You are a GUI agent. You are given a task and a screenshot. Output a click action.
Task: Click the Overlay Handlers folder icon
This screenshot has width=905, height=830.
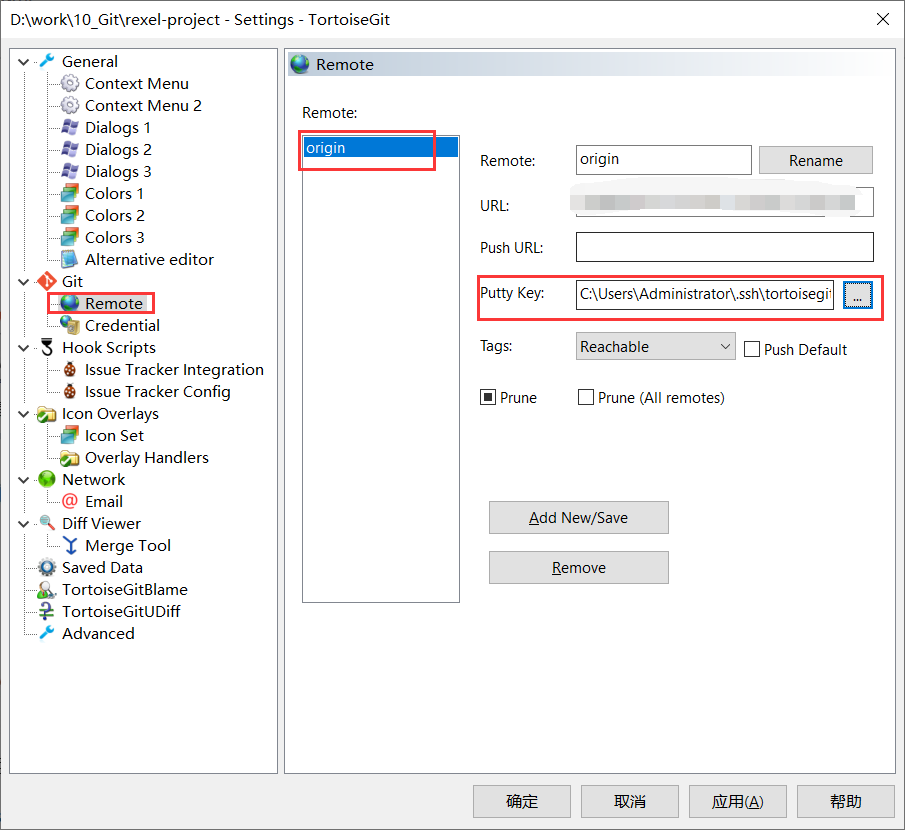click(x=70, y=458)
